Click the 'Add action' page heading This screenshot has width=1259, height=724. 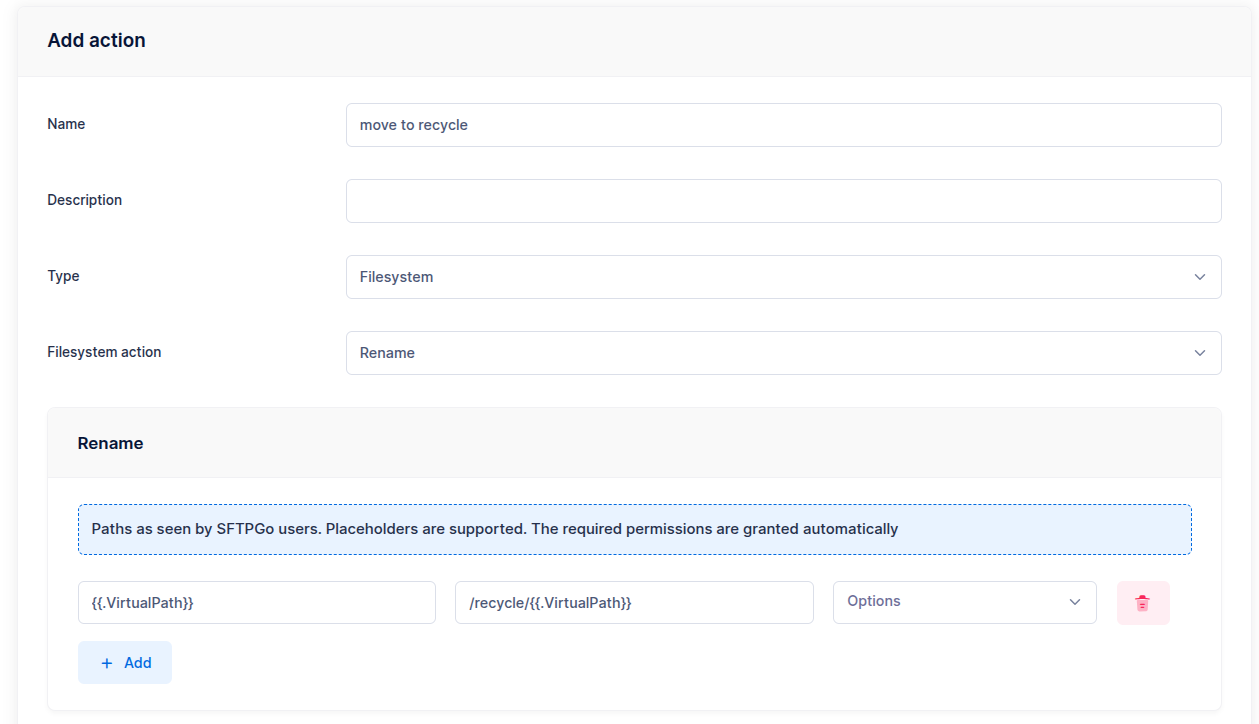(96, 40)
